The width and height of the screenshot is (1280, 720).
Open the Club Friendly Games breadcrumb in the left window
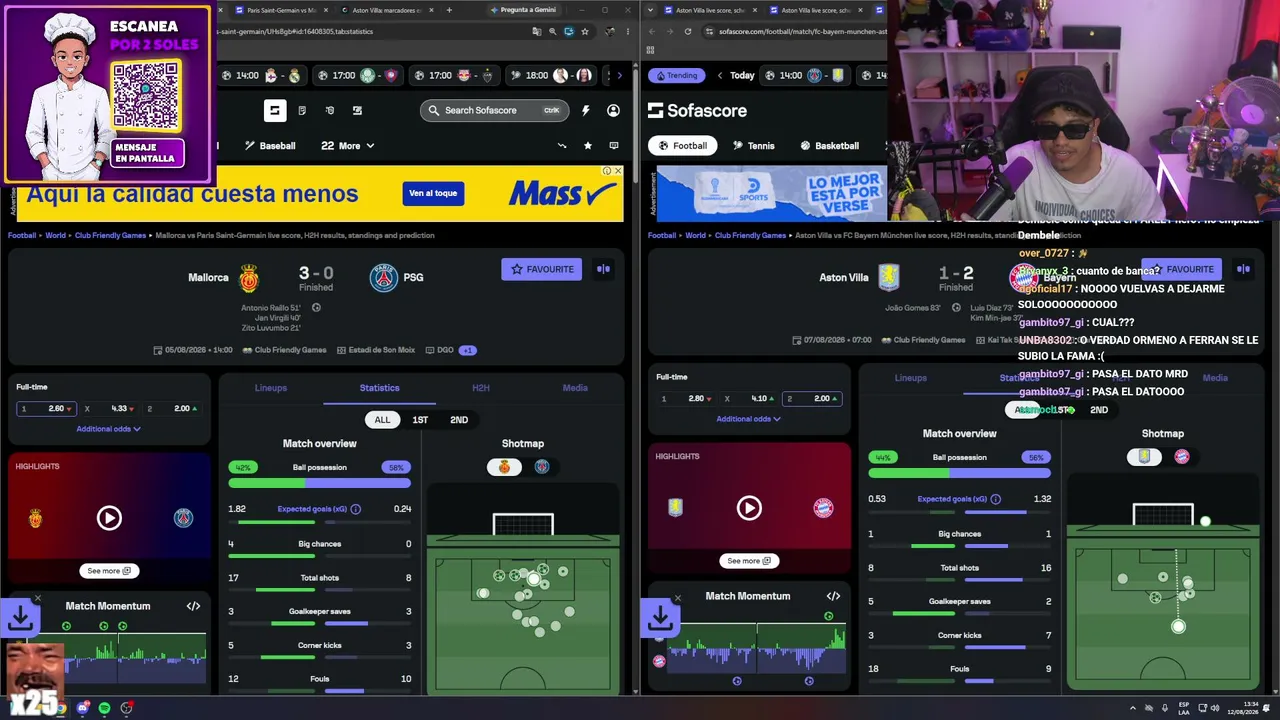(x=110, y=236)
